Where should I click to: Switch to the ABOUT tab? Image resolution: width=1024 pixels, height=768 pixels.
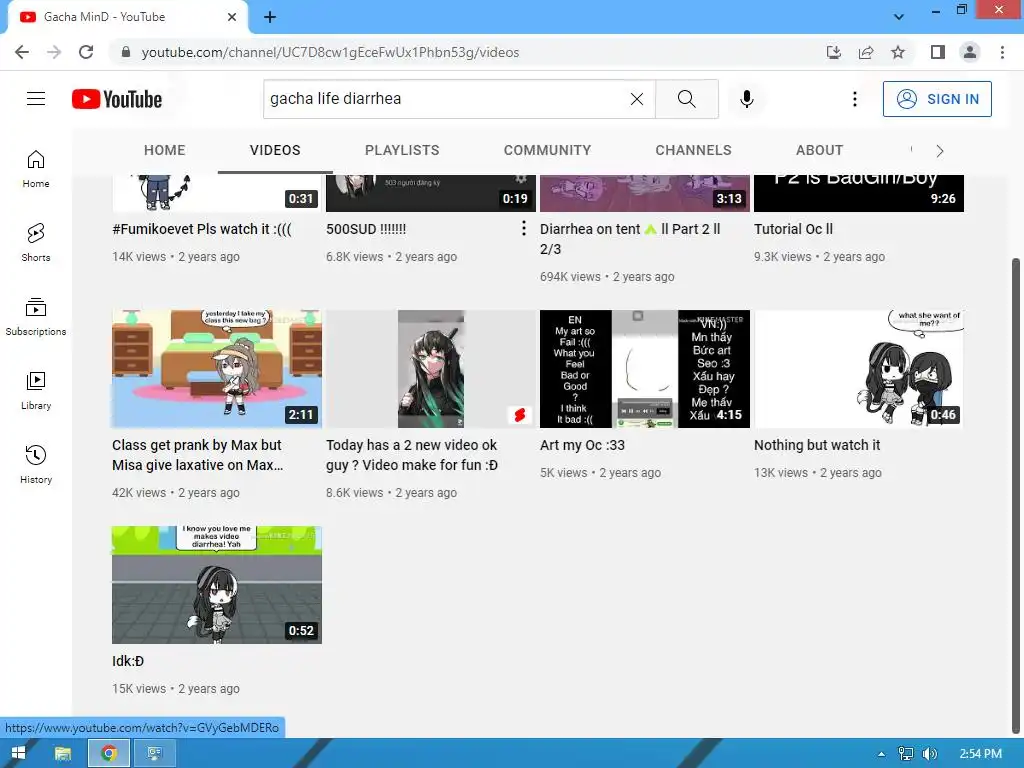click(x=820, y=150)
